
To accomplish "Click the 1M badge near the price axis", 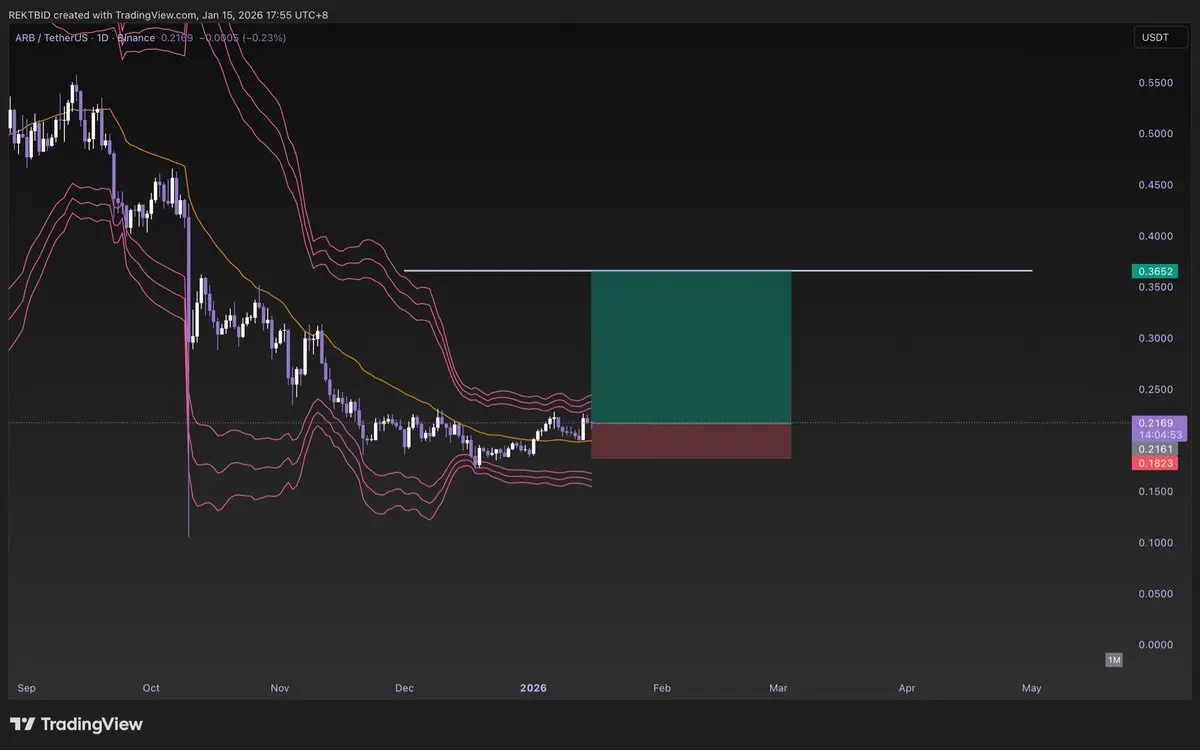I will coord(1114,660).
